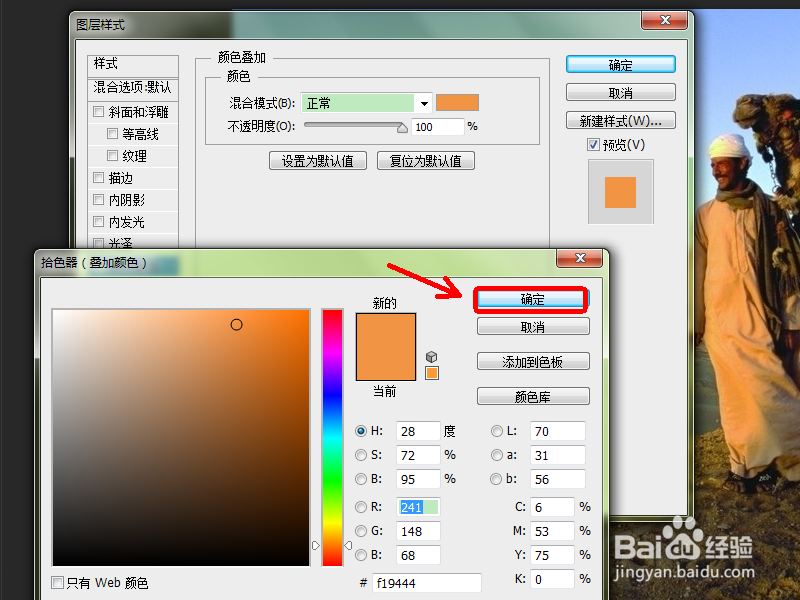This screenshot has height=600, width=800.
Task: Click Make Default (设置为默认值)
Action: click(317, 161)
